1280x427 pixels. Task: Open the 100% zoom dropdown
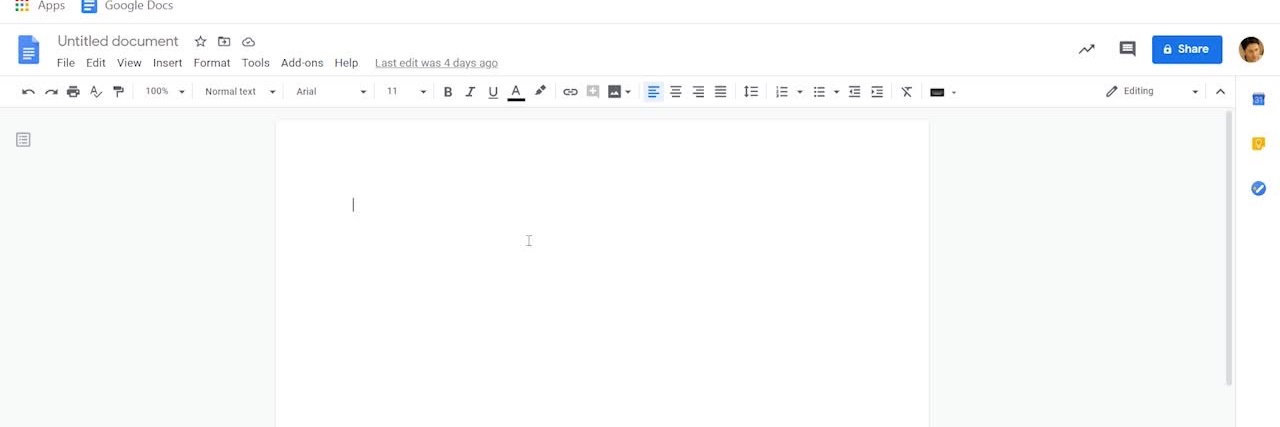[165, 92]
